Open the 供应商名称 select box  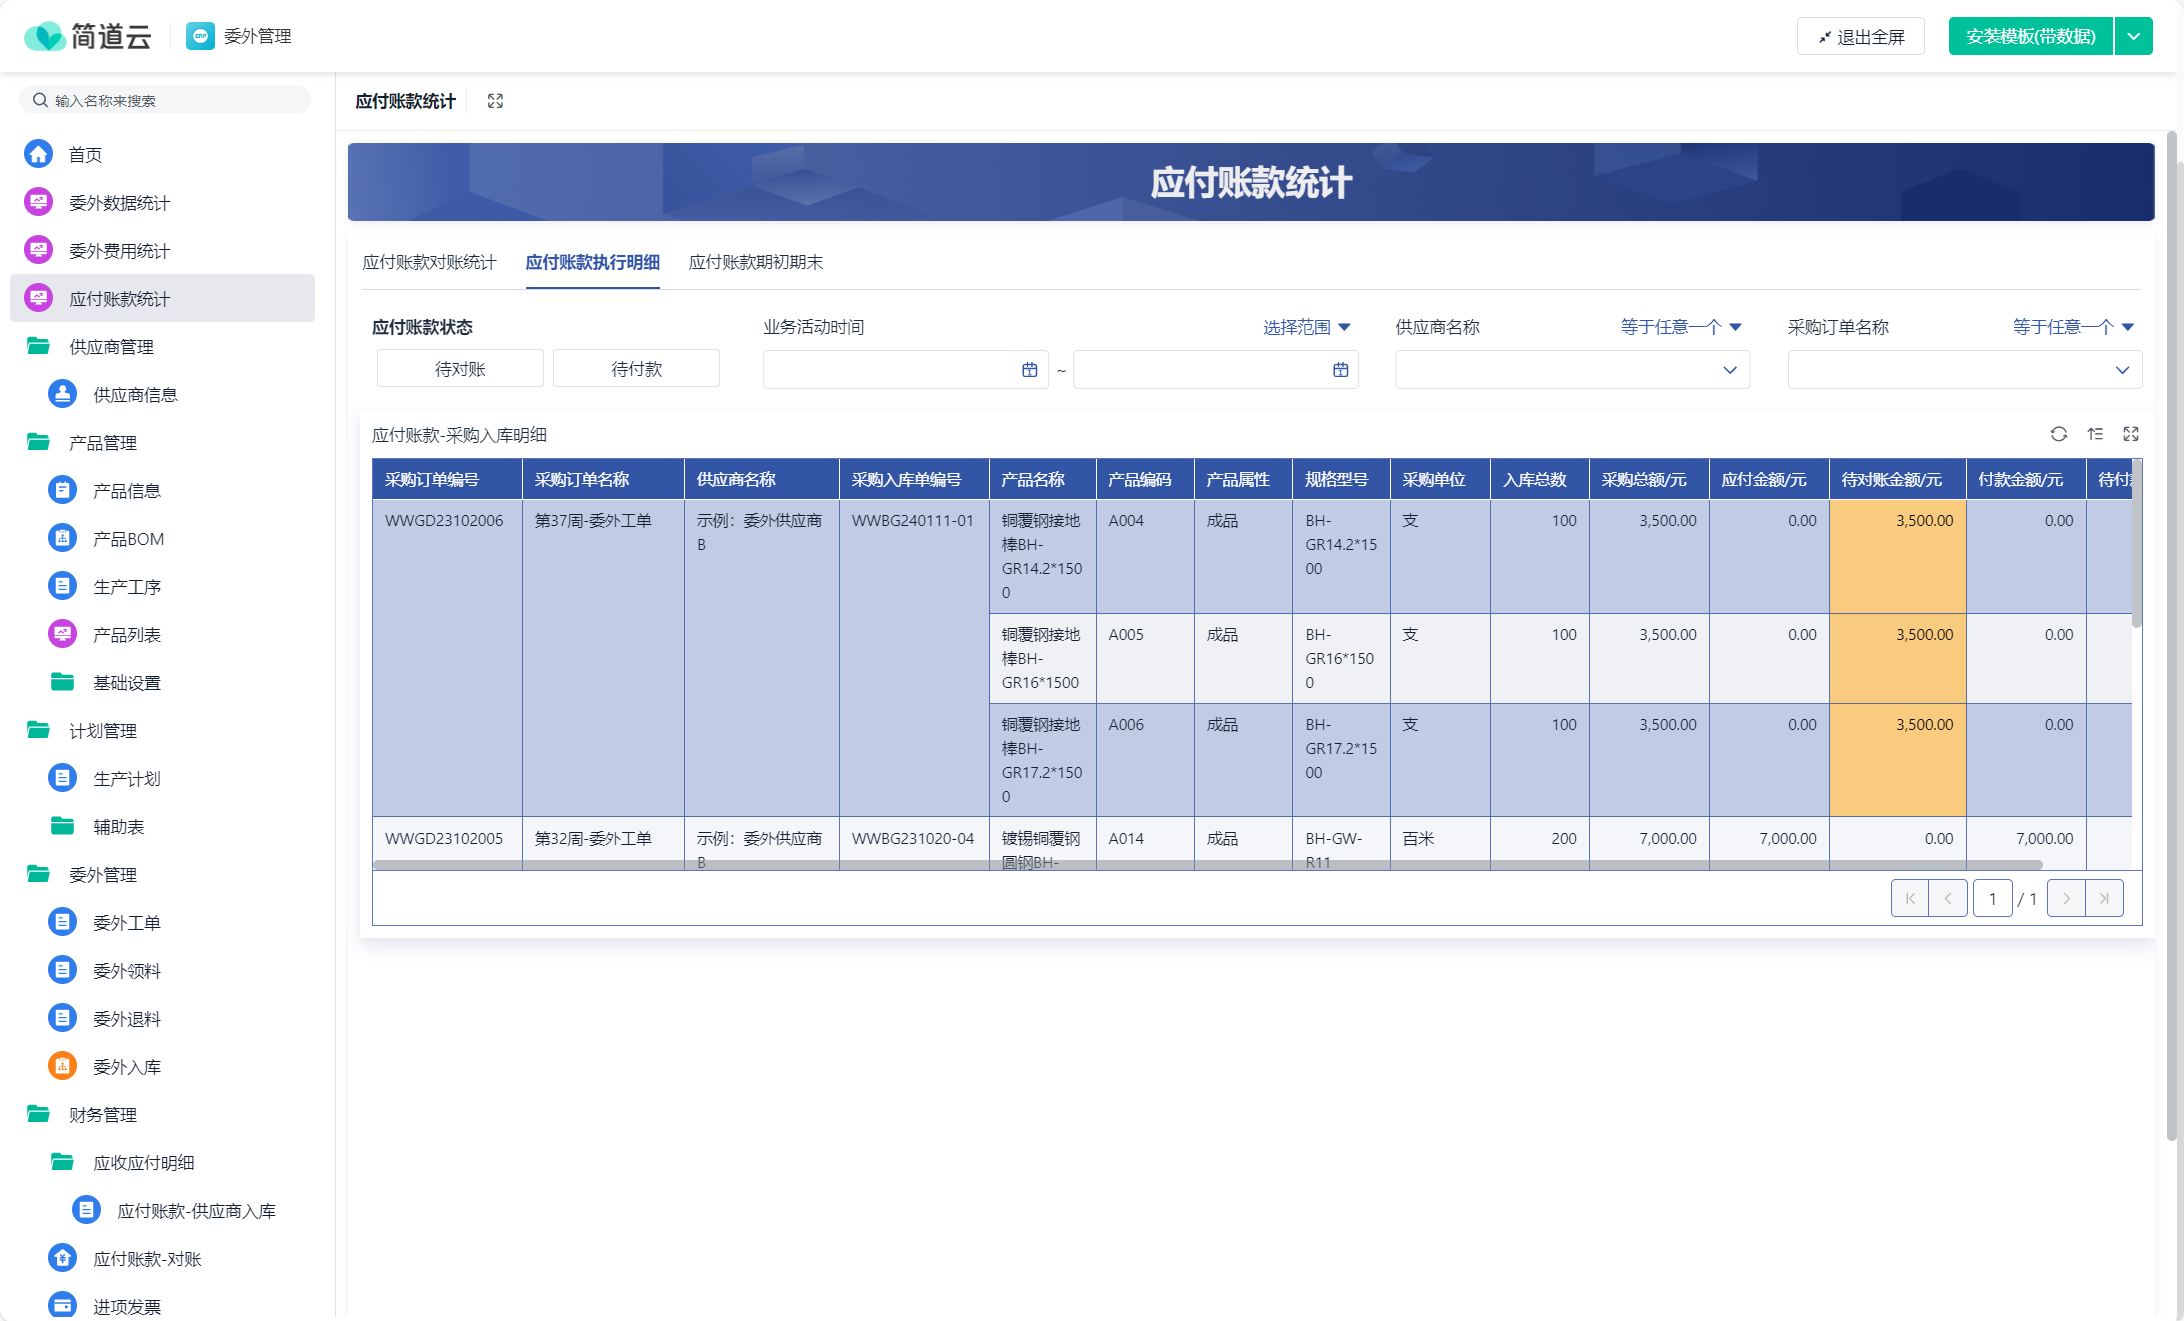1572,370
